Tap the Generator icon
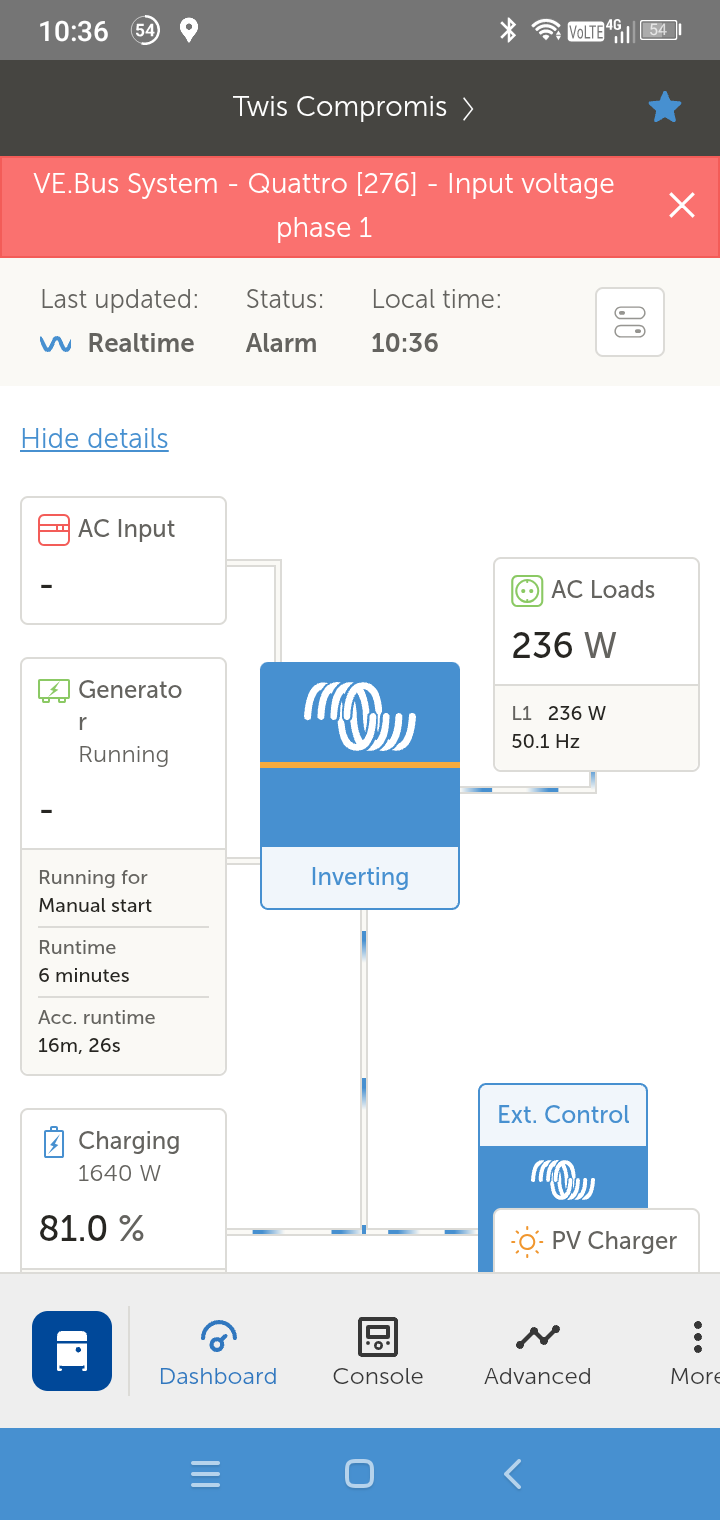 click(x=53, y=690)
